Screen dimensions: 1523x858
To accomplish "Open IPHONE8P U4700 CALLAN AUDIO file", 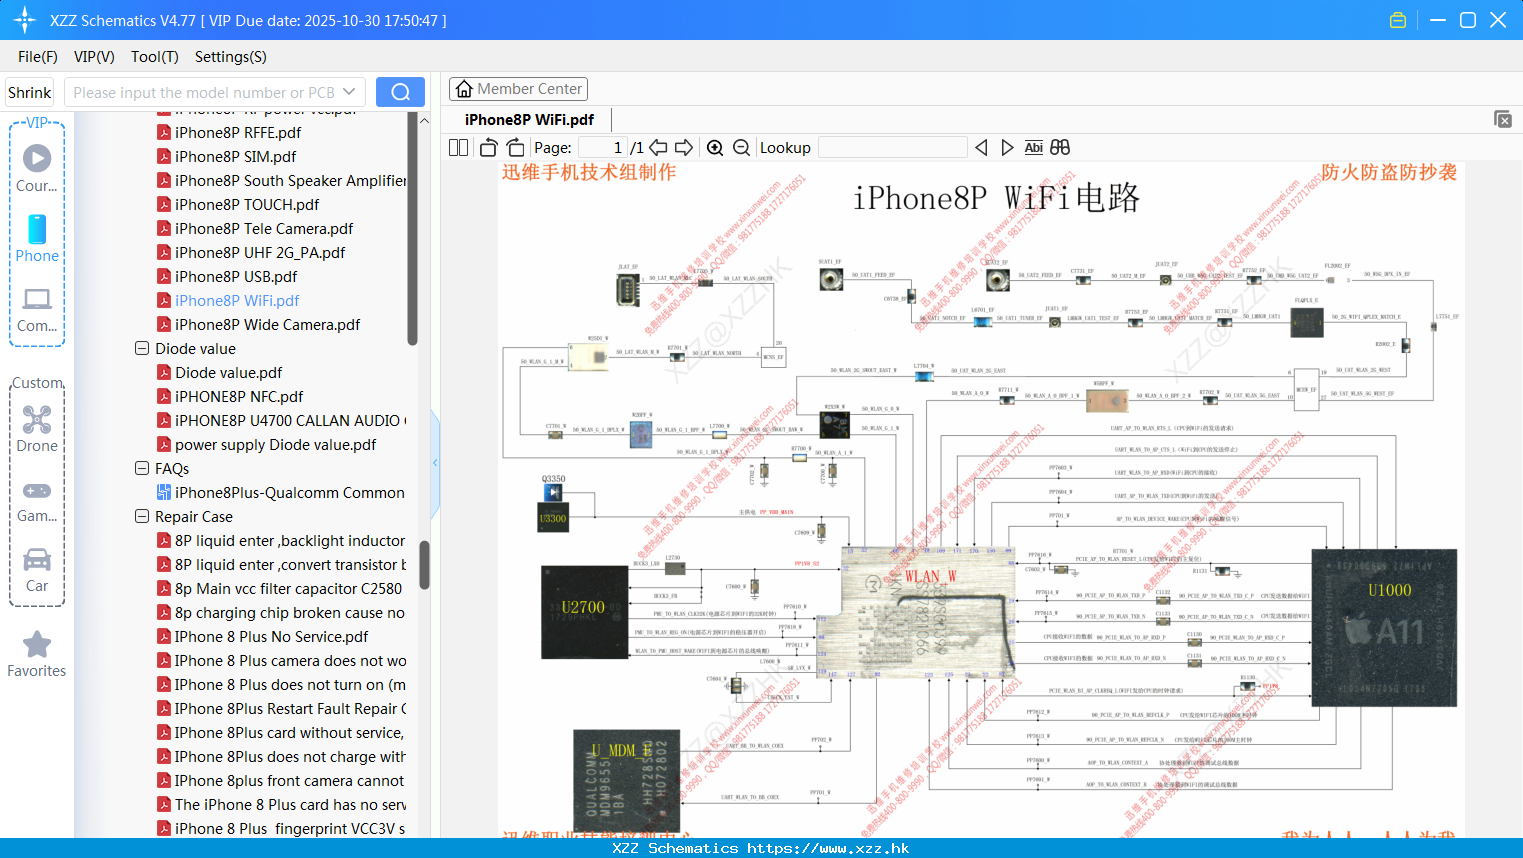I will pos(282,420).
